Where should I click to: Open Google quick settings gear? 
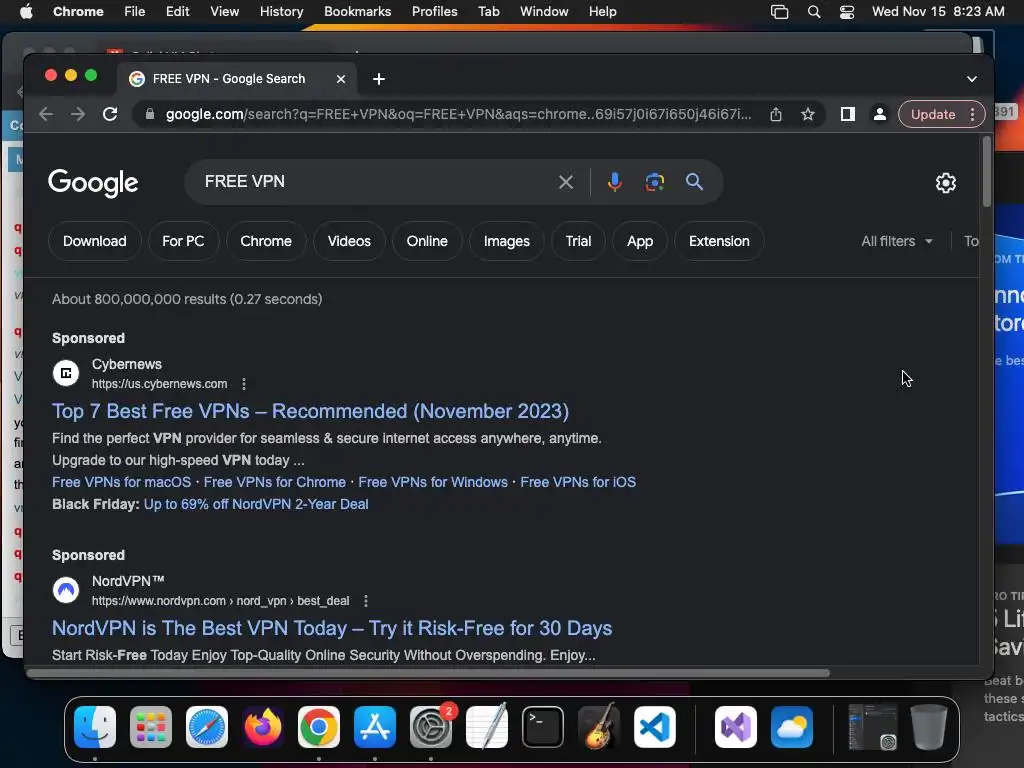(x=946, y=183)
